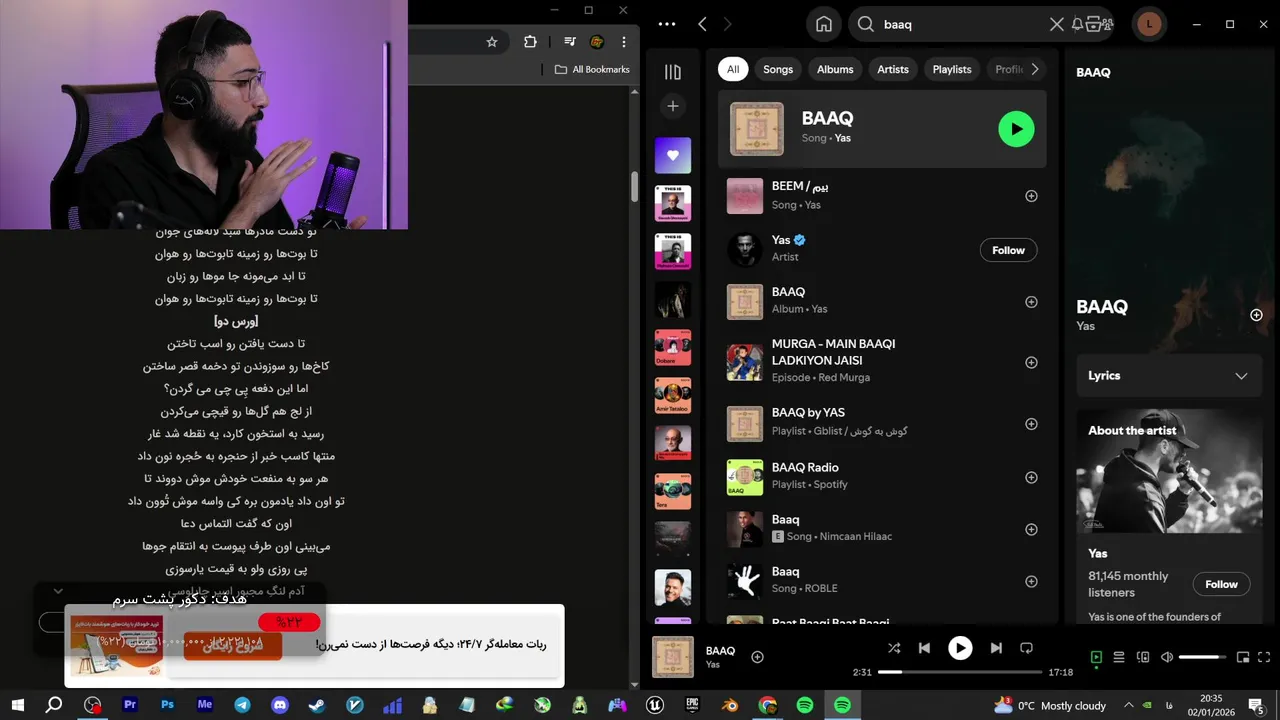This screenshot has width=1280, height=720.
Task: Open the Liked Songs heart tile
Action: pyautogui.click(x=673, y=156)
